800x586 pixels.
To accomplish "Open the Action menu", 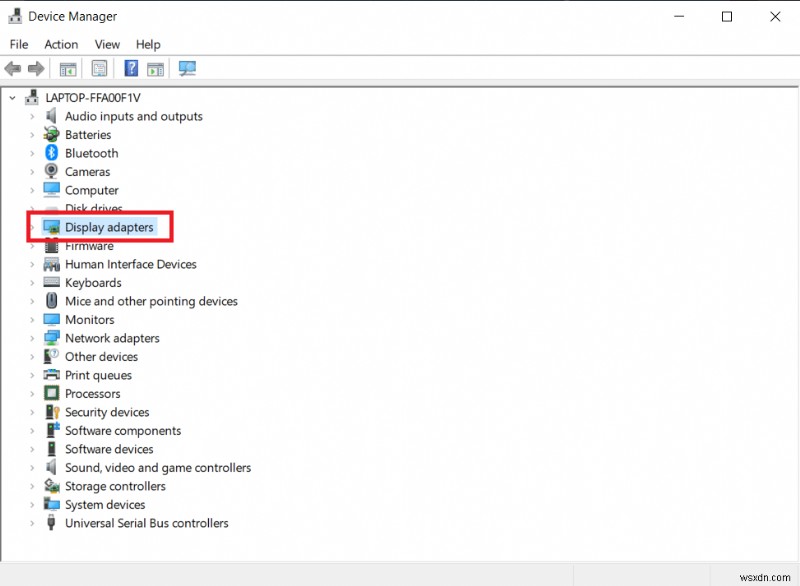I will (x=61, y=44).
